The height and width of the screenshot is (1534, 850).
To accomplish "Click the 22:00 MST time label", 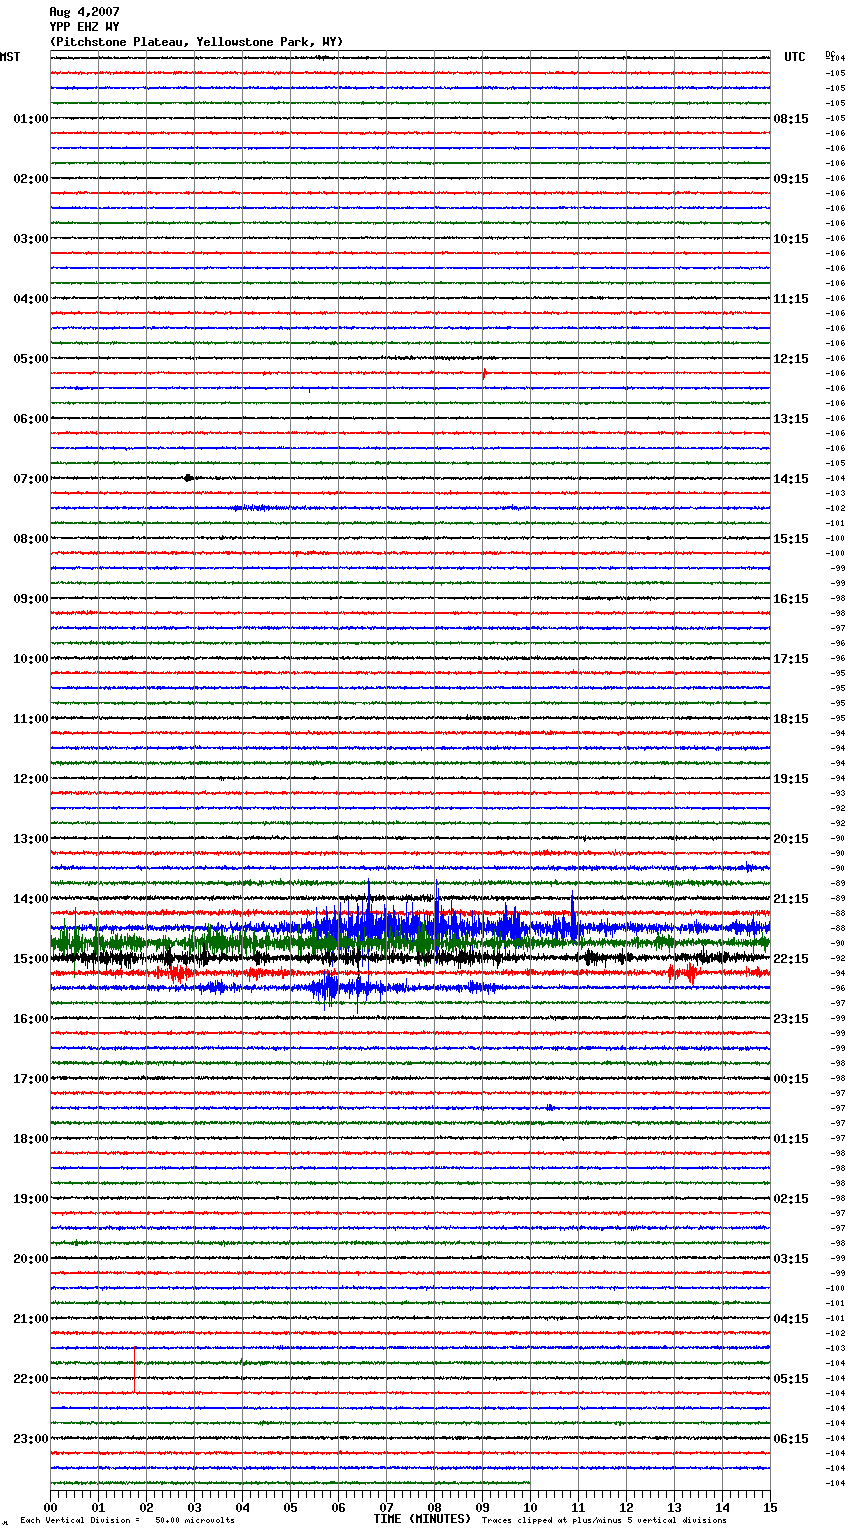I will tap(30, 1379).
